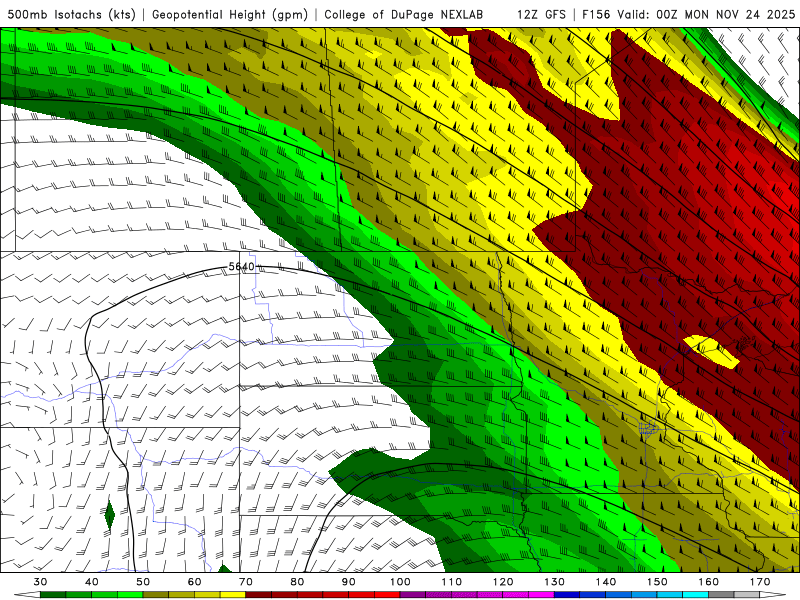Image resolution: width=800 pixels, height=600 pixels.
Task: Click the 70 value on the color scale
Action: (x=246, y=582)
